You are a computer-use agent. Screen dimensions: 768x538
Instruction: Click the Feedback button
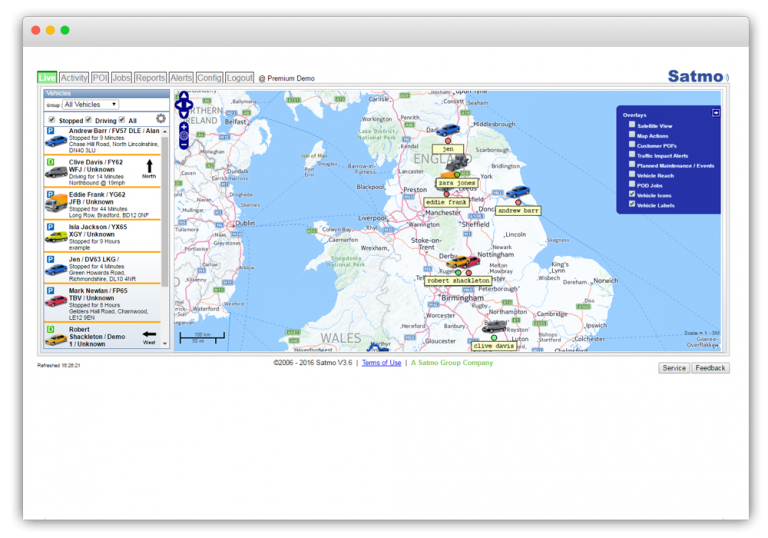tap(710, 368)
